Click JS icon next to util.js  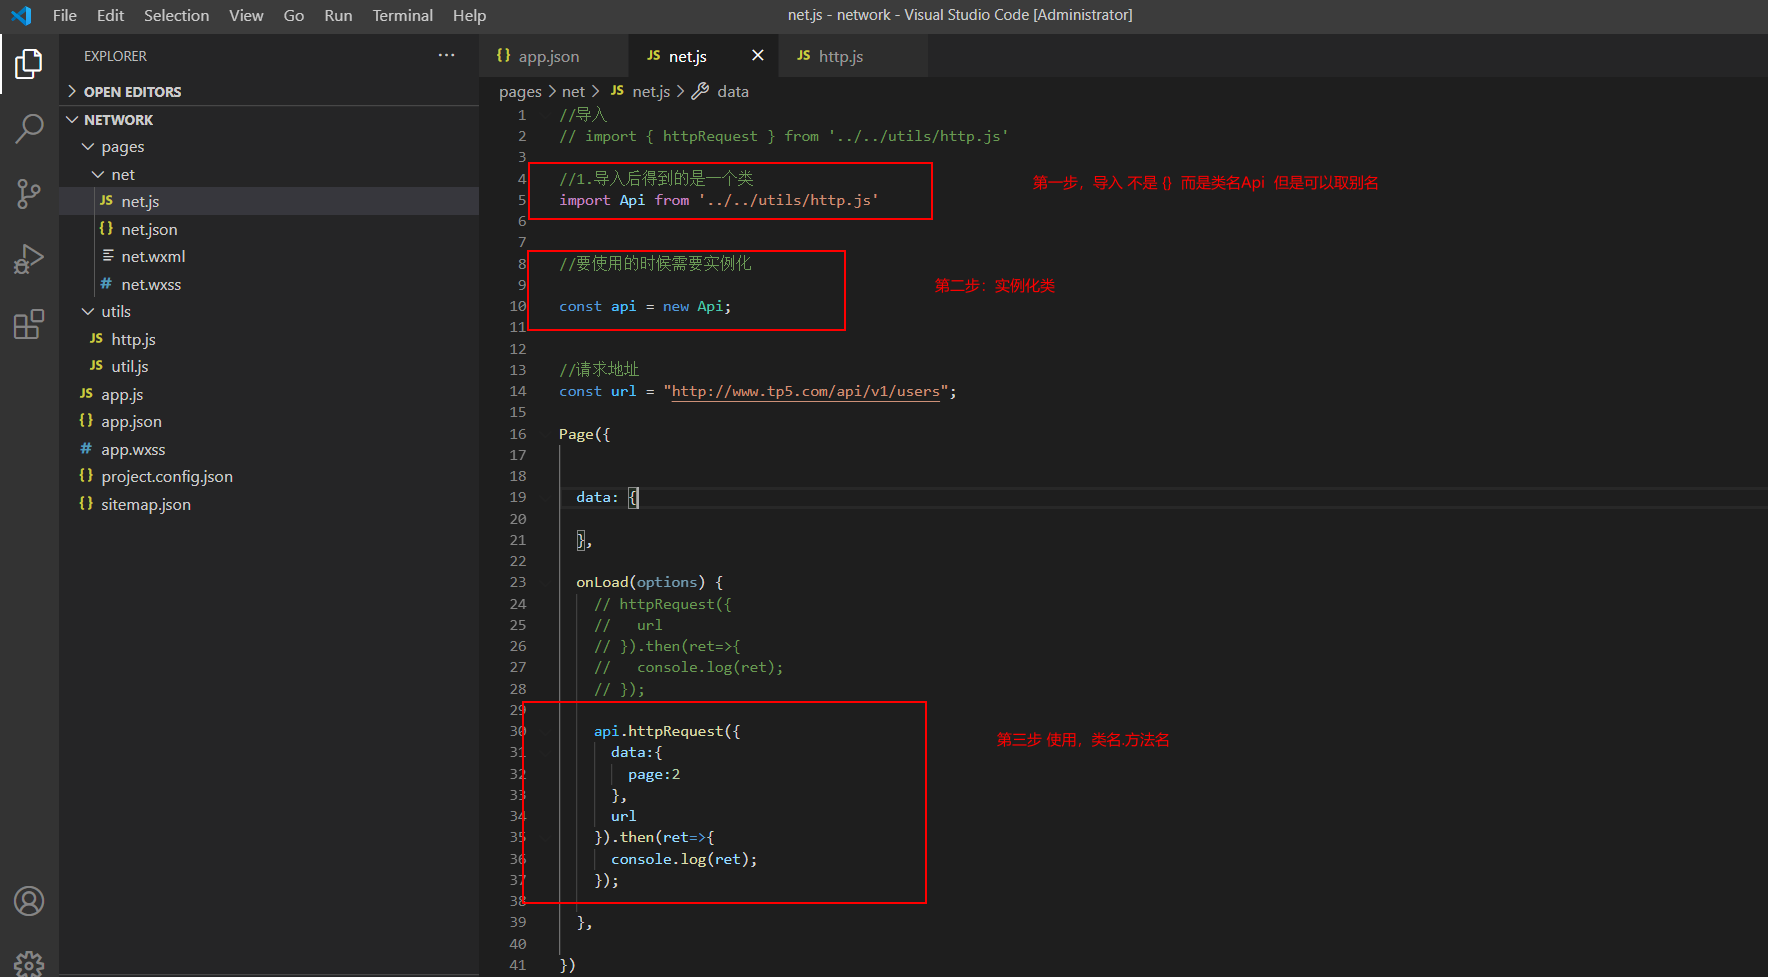pos(96,366)
